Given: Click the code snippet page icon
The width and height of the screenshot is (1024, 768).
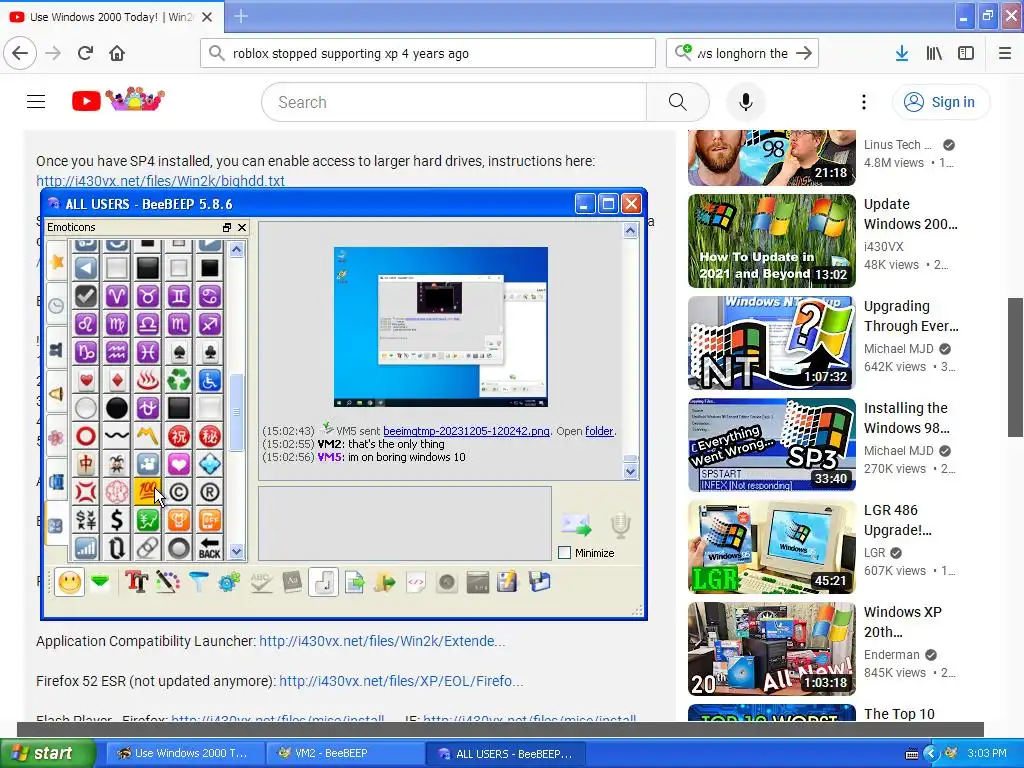Looking at the screenshot, I should tap(416, 582).
